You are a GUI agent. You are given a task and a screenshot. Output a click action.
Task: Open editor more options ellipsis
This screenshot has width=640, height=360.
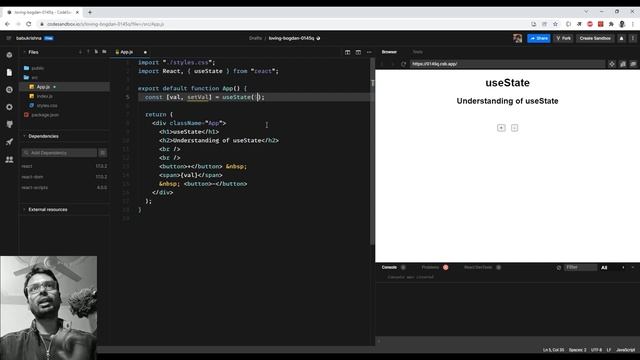click(x=369, y=52)
